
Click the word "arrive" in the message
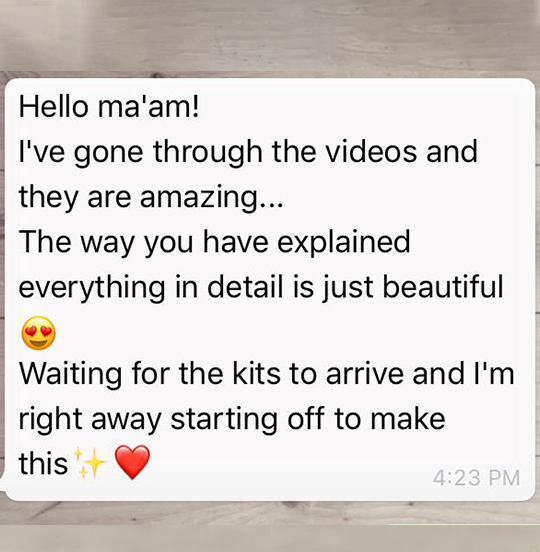point(365,374)
